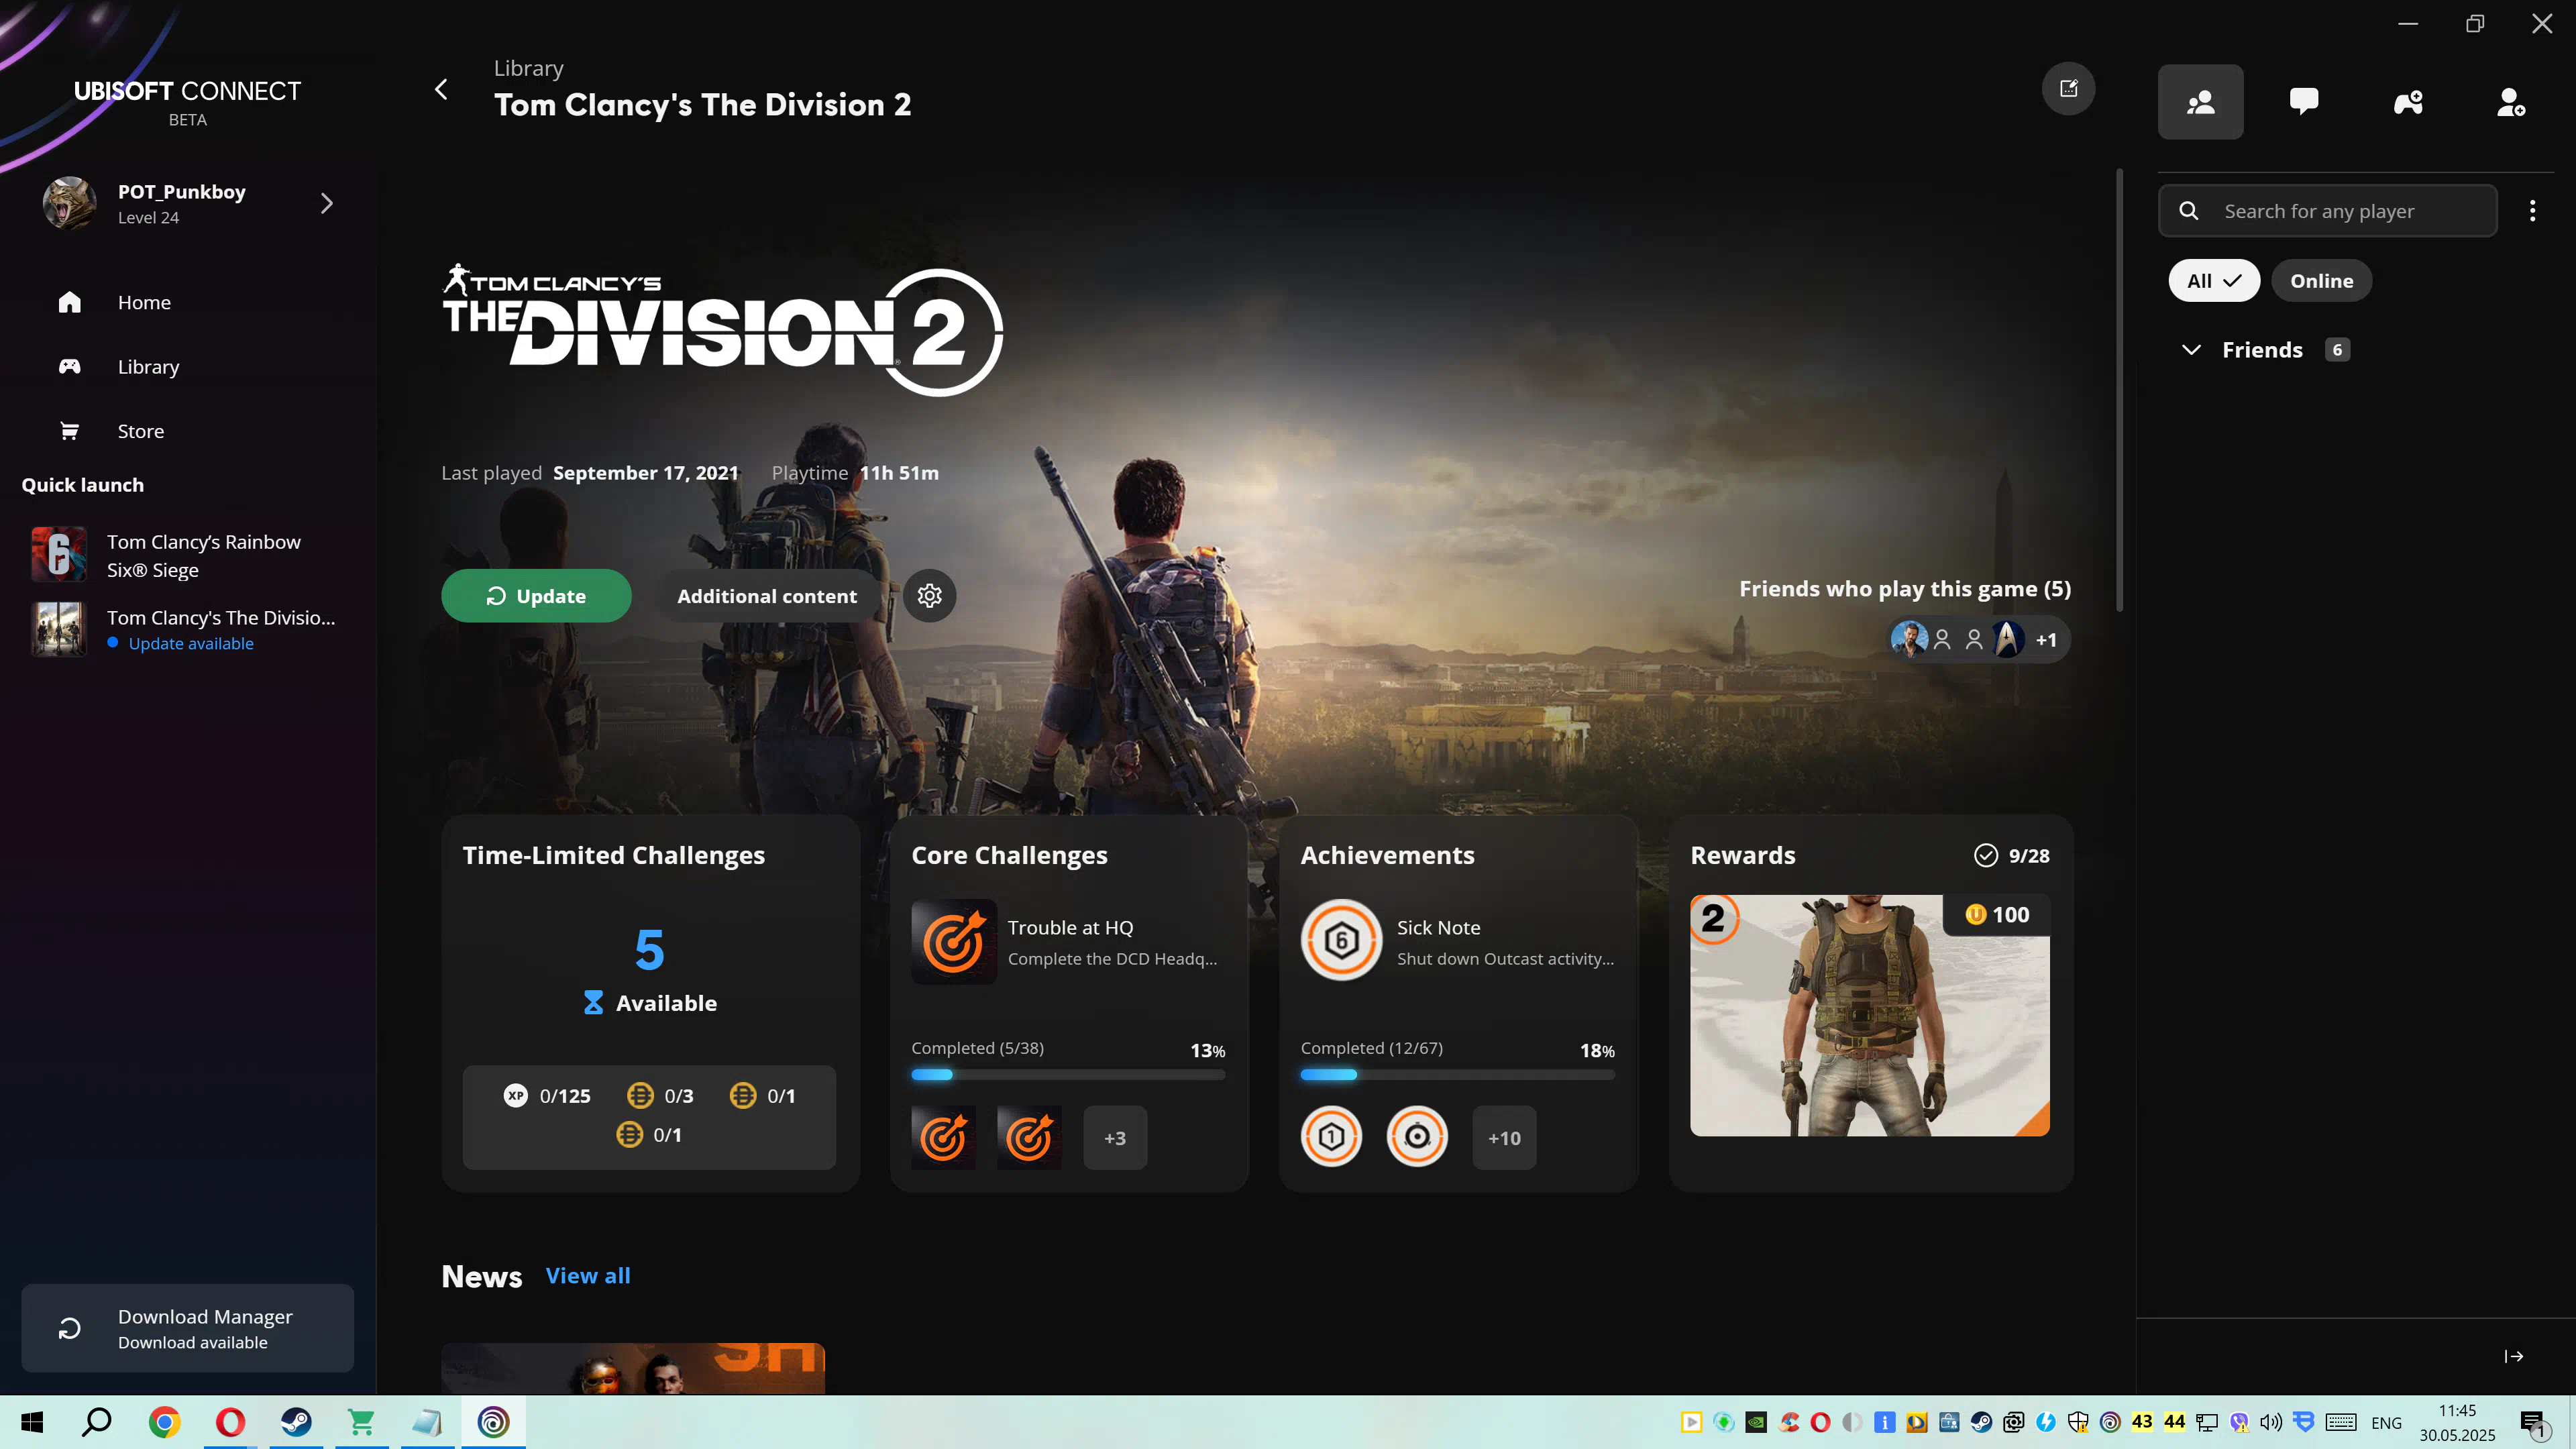The height and width of the screenshot is (1449, 2576).
Task: Click the first friend avatar in friends who play
Action: 1909,639
